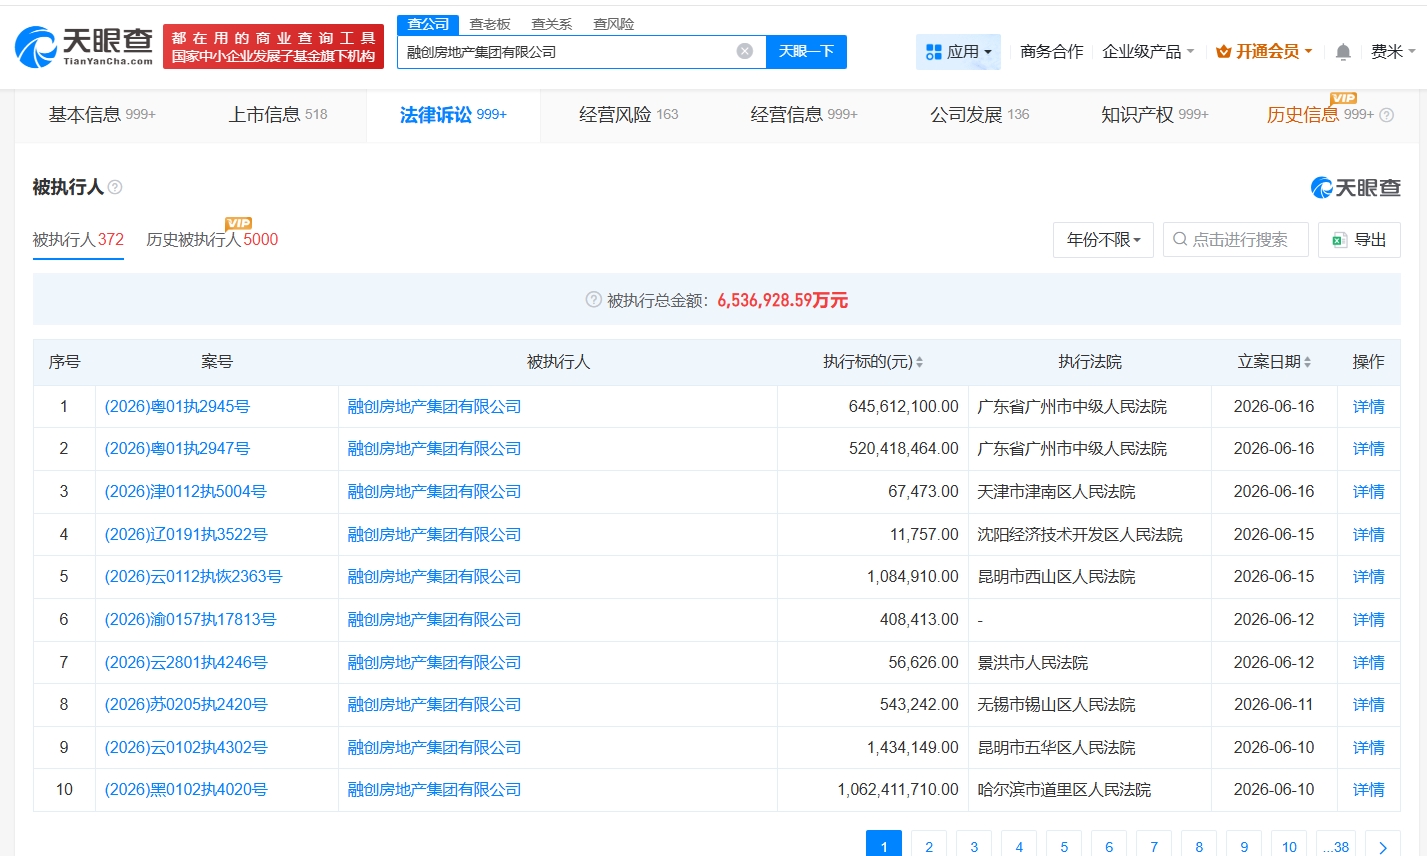Open the 年份不限 year filter dropdown
The width and height of the screenshot is (1427, 856).
[1103, 240]
